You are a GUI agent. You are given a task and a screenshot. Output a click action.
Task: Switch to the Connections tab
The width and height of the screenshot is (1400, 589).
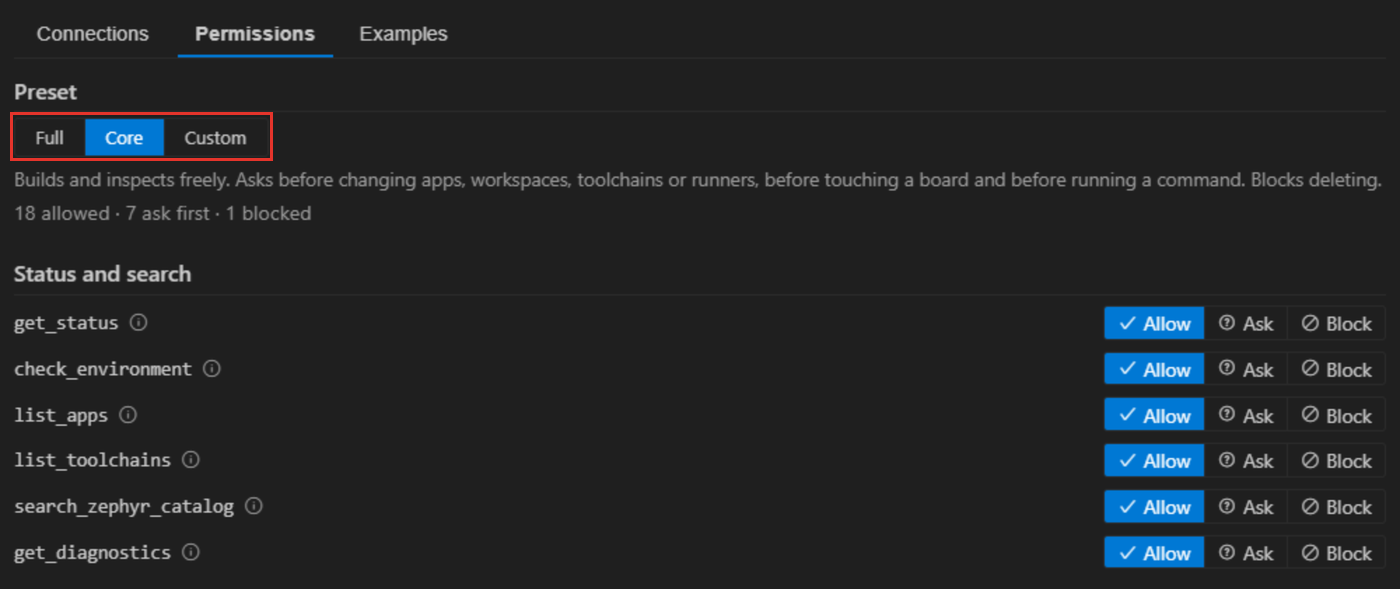(x=93, y=33)
